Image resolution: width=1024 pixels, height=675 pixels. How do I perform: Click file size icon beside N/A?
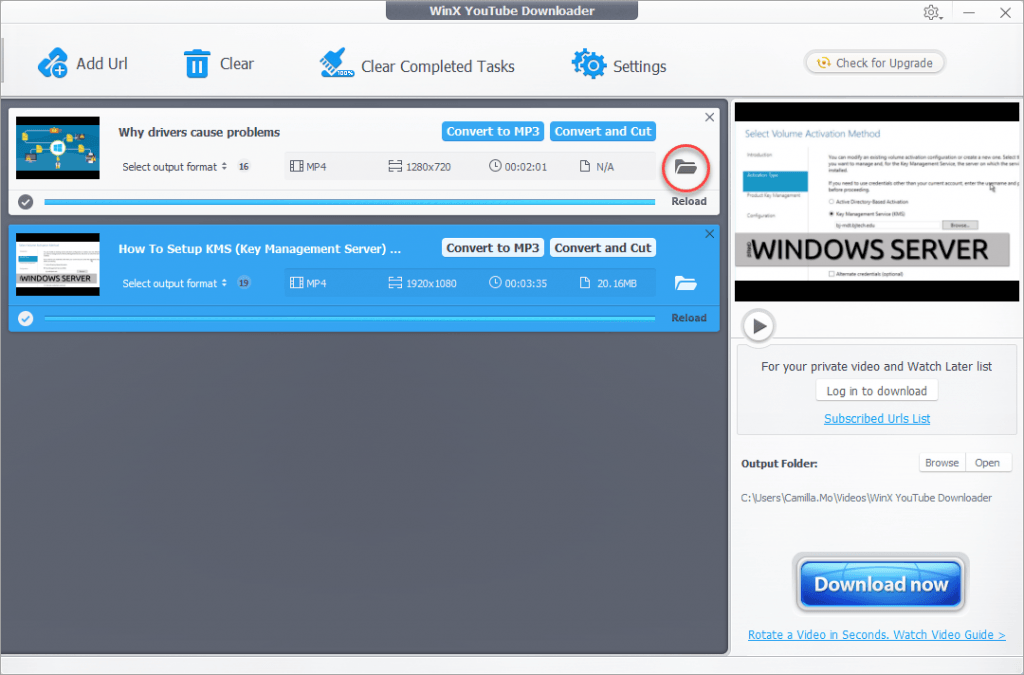coord(585,166)
